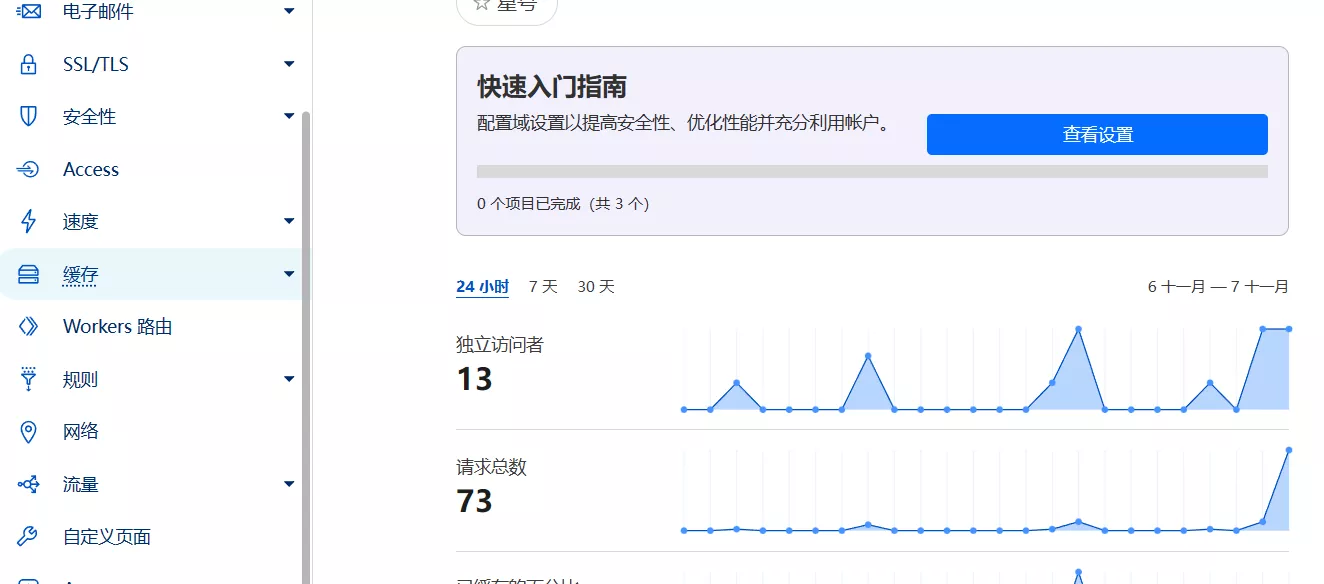
Task: Click the network location pin icon
Action: click(28, 432)
